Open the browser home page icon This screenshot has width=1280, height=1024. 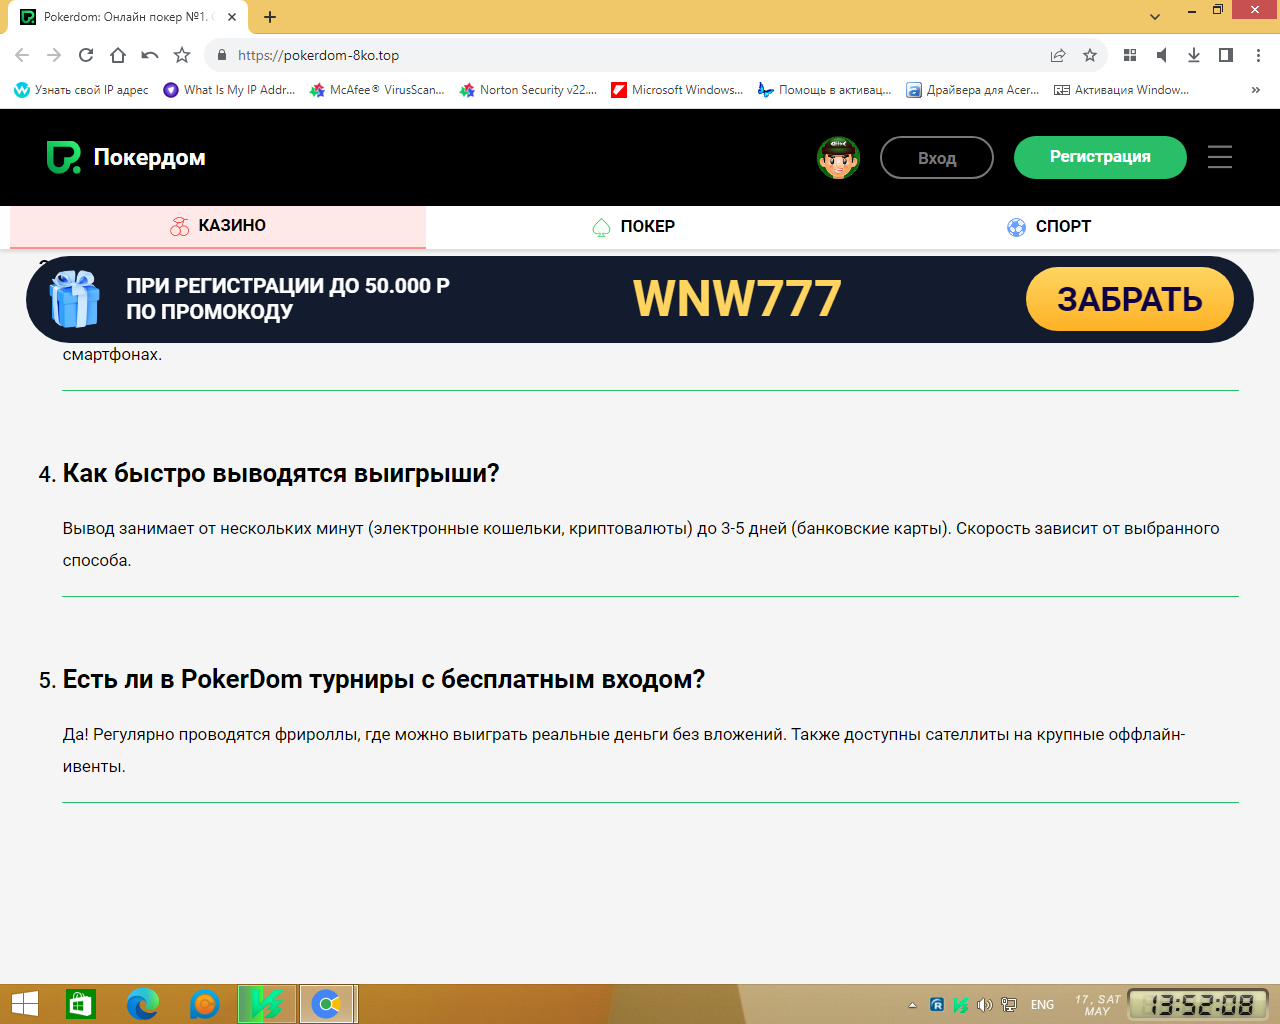118,55
